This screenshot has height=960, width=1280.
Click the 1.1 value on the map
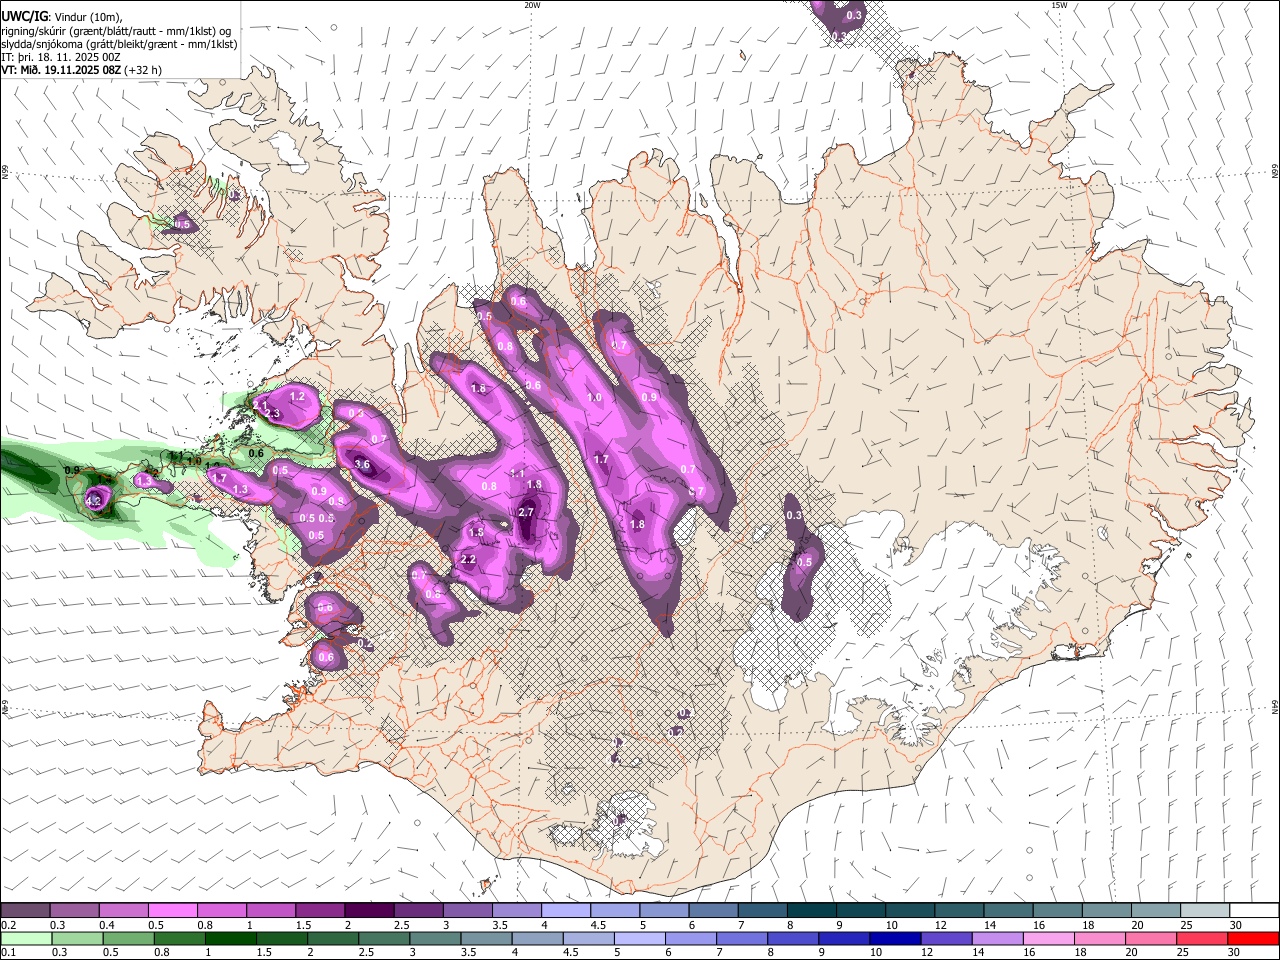coord(518,473)
